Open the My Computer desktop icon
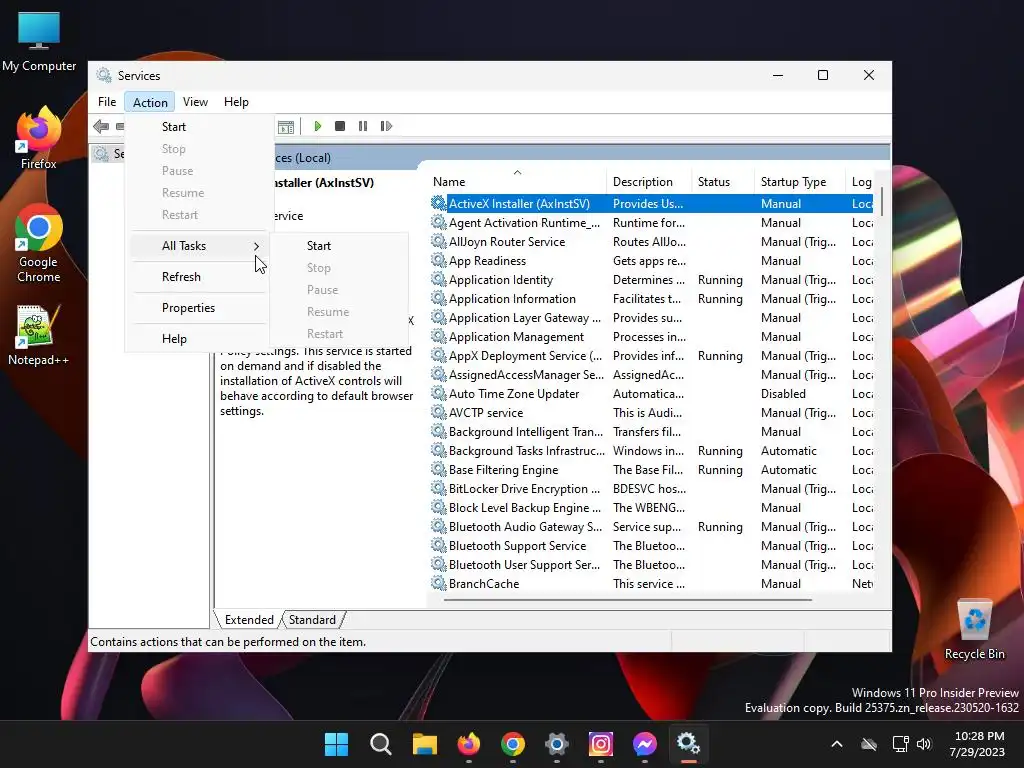1024x768 pixels. pyautogui.click(x=39, y=41)
